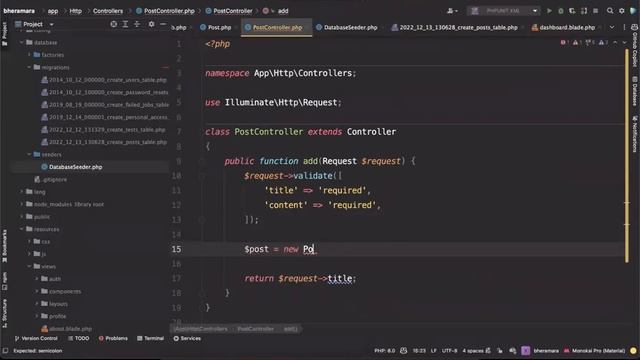This screenshot has height=360, width=640.
Task: Open Structure tool window on the left edge
Action: tap(4, 313)
